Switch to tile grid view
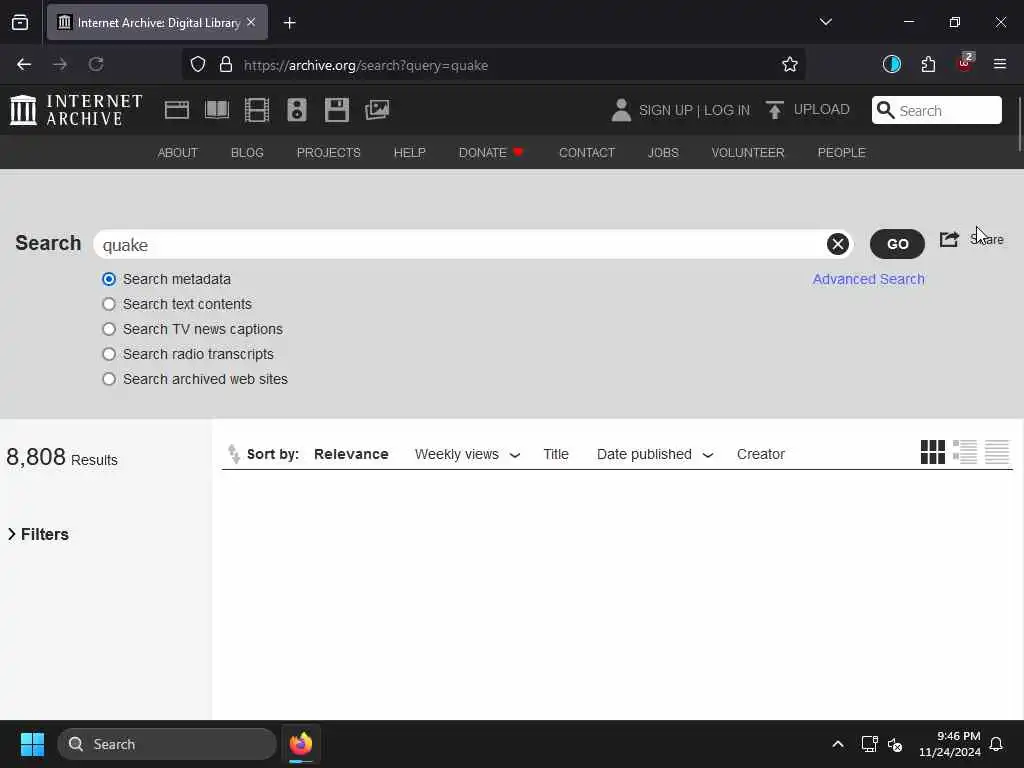 point(933,452)
